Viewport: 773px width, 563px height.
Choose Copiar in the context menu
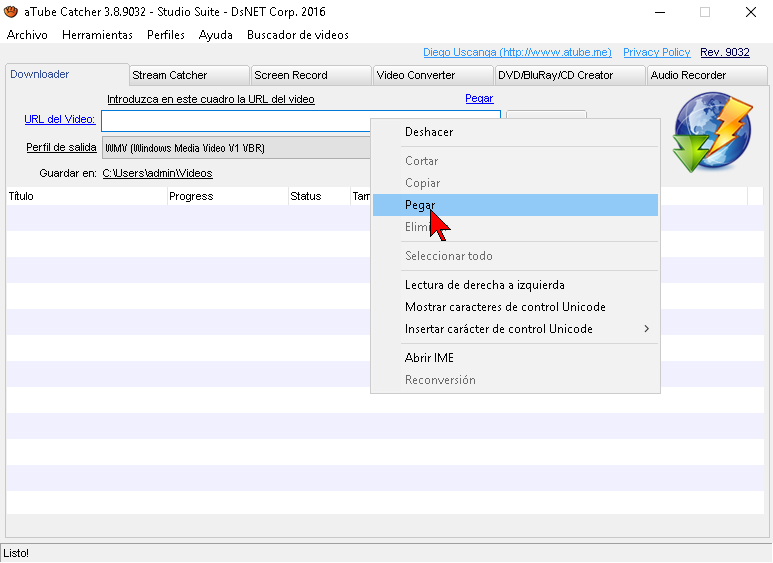pyautogui.click(x=515, y=183)
